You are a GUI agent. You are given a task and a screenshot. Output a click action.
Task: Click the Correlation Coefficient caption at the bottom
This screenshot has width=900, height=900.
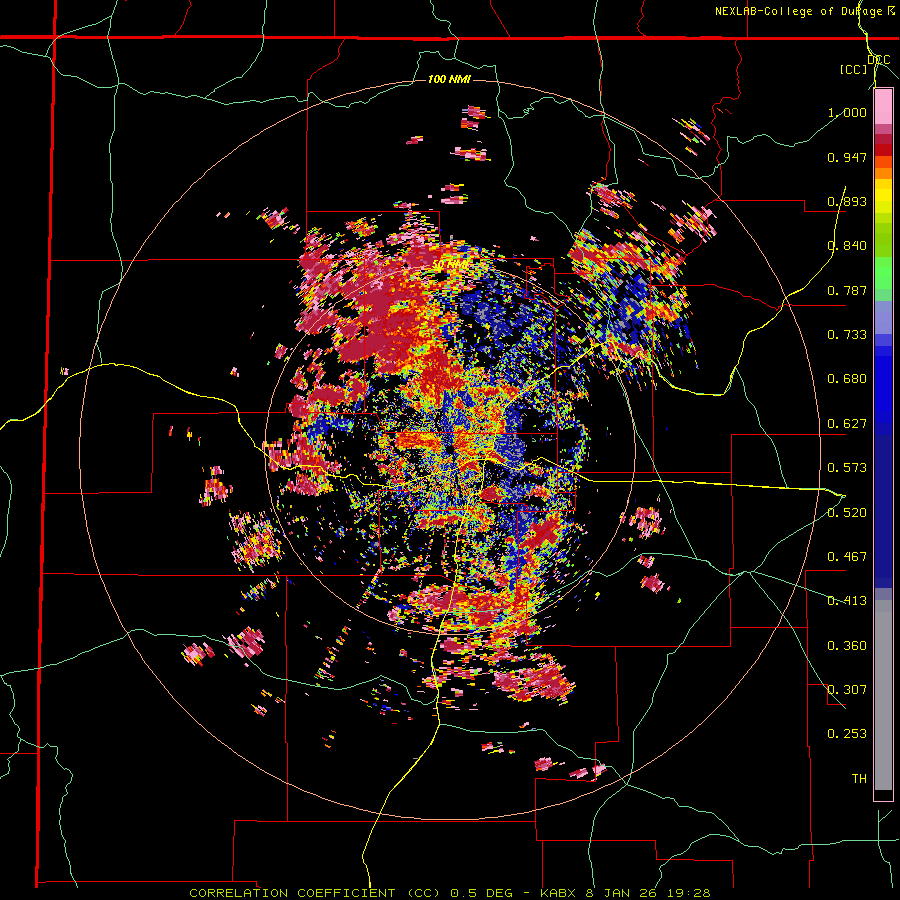click(449, 893)
